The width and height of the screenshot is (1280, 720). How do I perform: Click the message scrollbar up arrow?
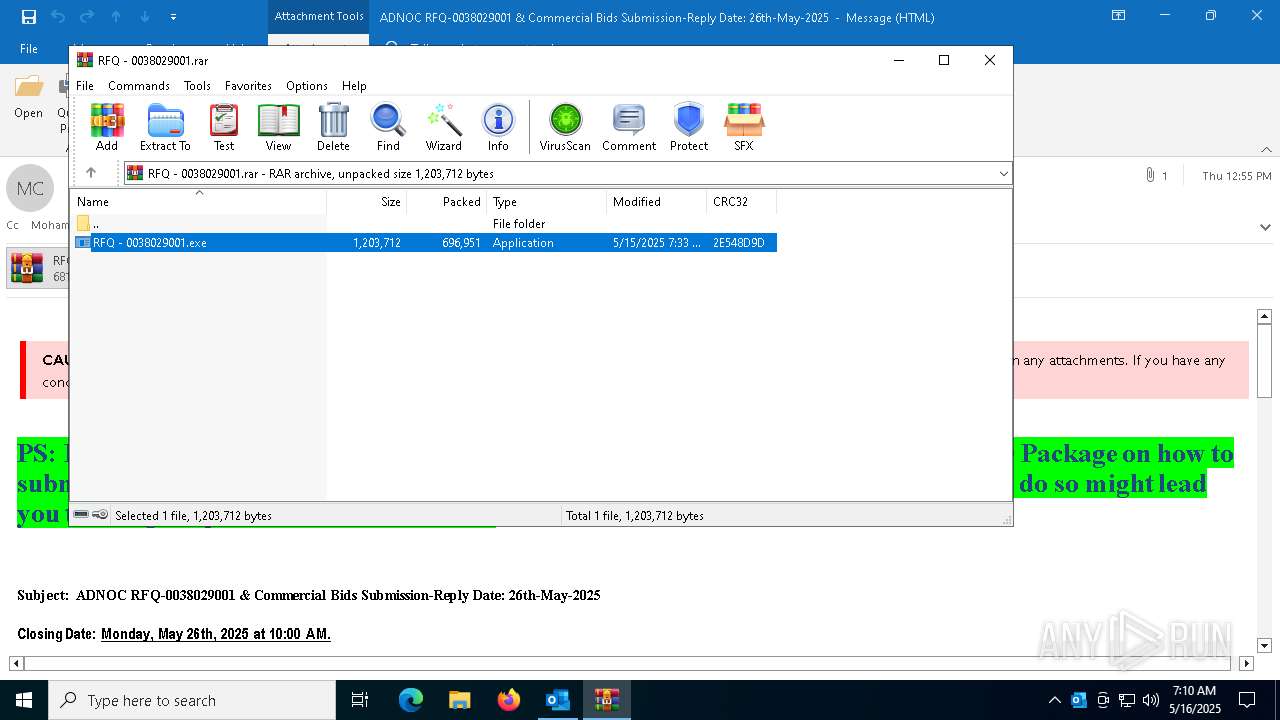click(x=1264, y=317)
